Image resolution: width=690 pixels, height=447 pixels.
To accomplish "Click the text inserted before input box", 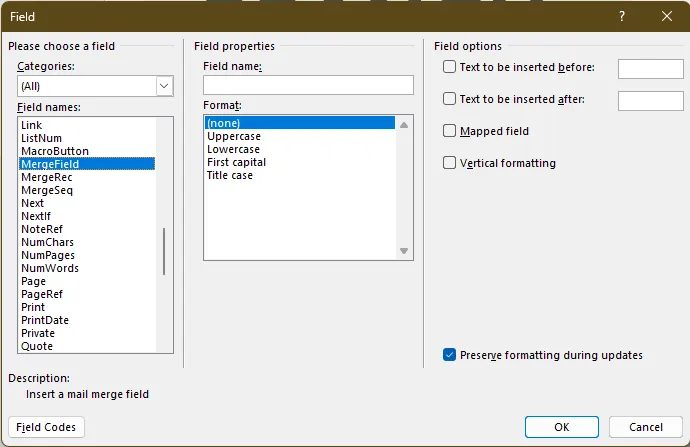I will 650,68.
